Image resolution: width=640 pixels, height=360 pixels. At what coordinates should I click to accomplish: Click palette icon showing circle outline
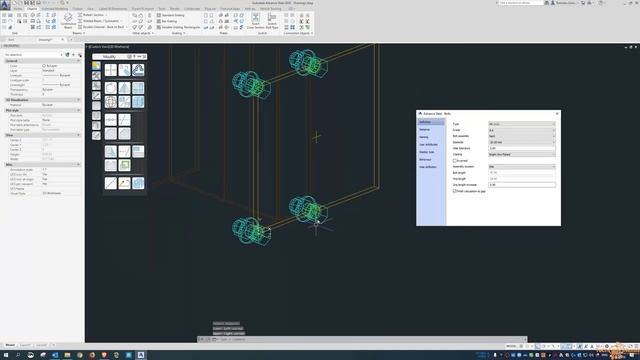point(111,88)
